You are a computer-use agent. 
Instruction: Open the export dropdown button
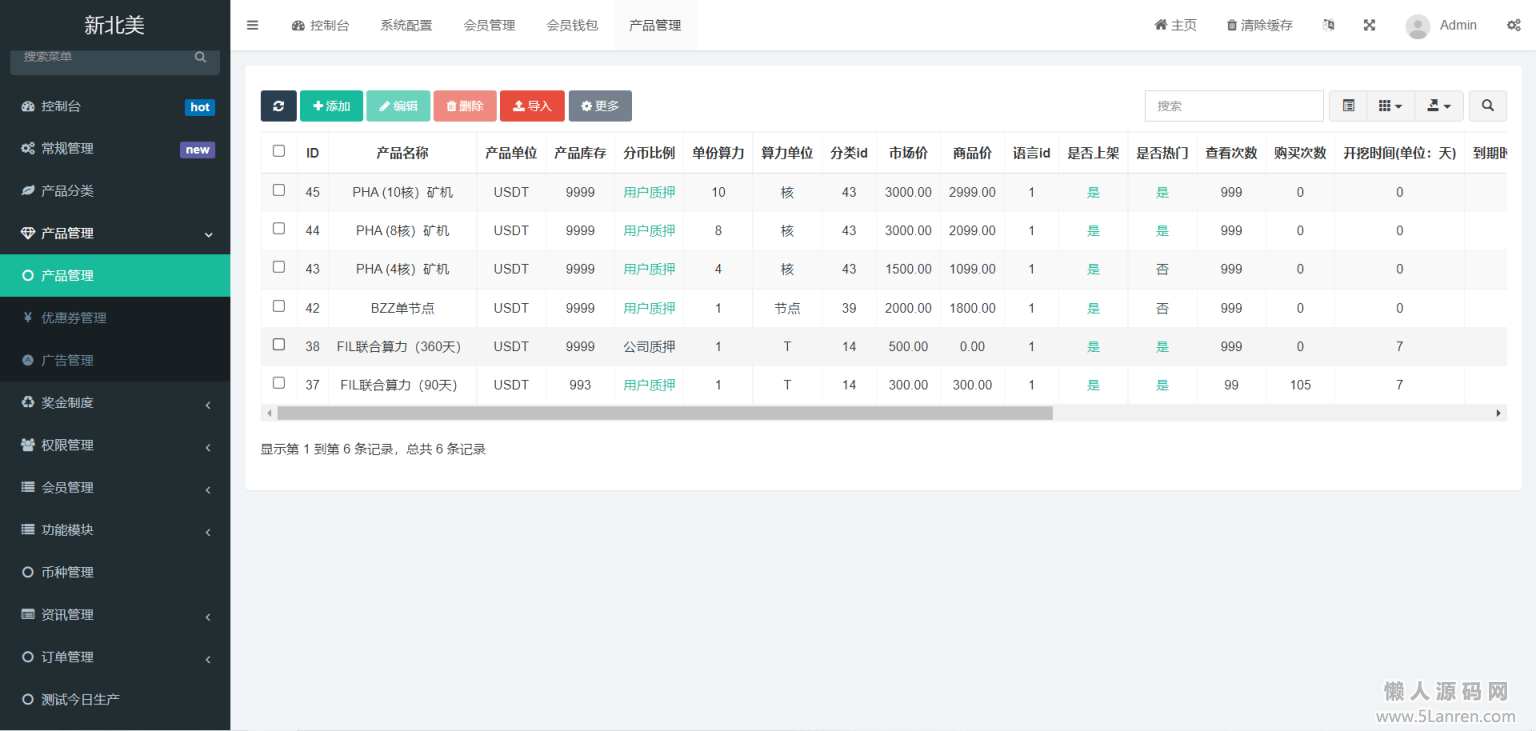click(x=1438, y=106)
